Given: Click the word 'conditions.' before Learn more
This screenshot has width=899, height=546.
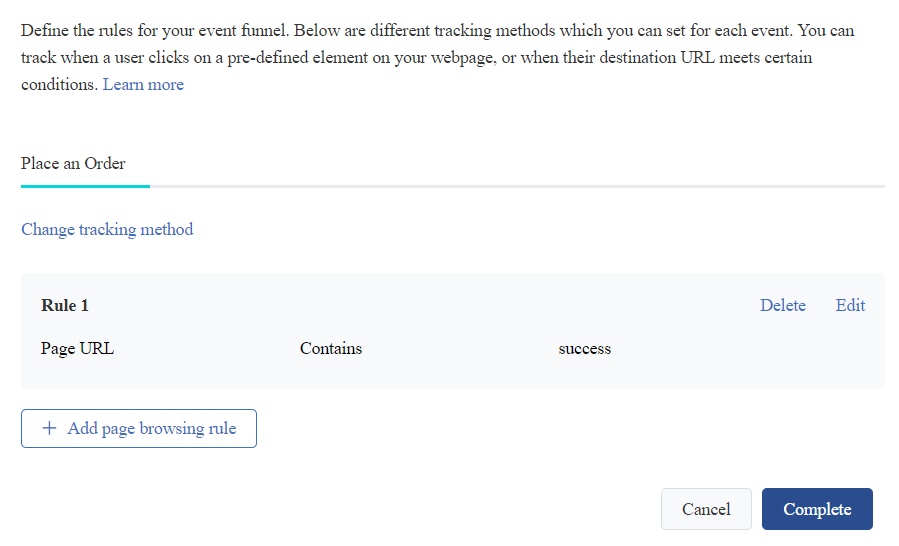Looking at the screenshot, I should tap(60, 85).
